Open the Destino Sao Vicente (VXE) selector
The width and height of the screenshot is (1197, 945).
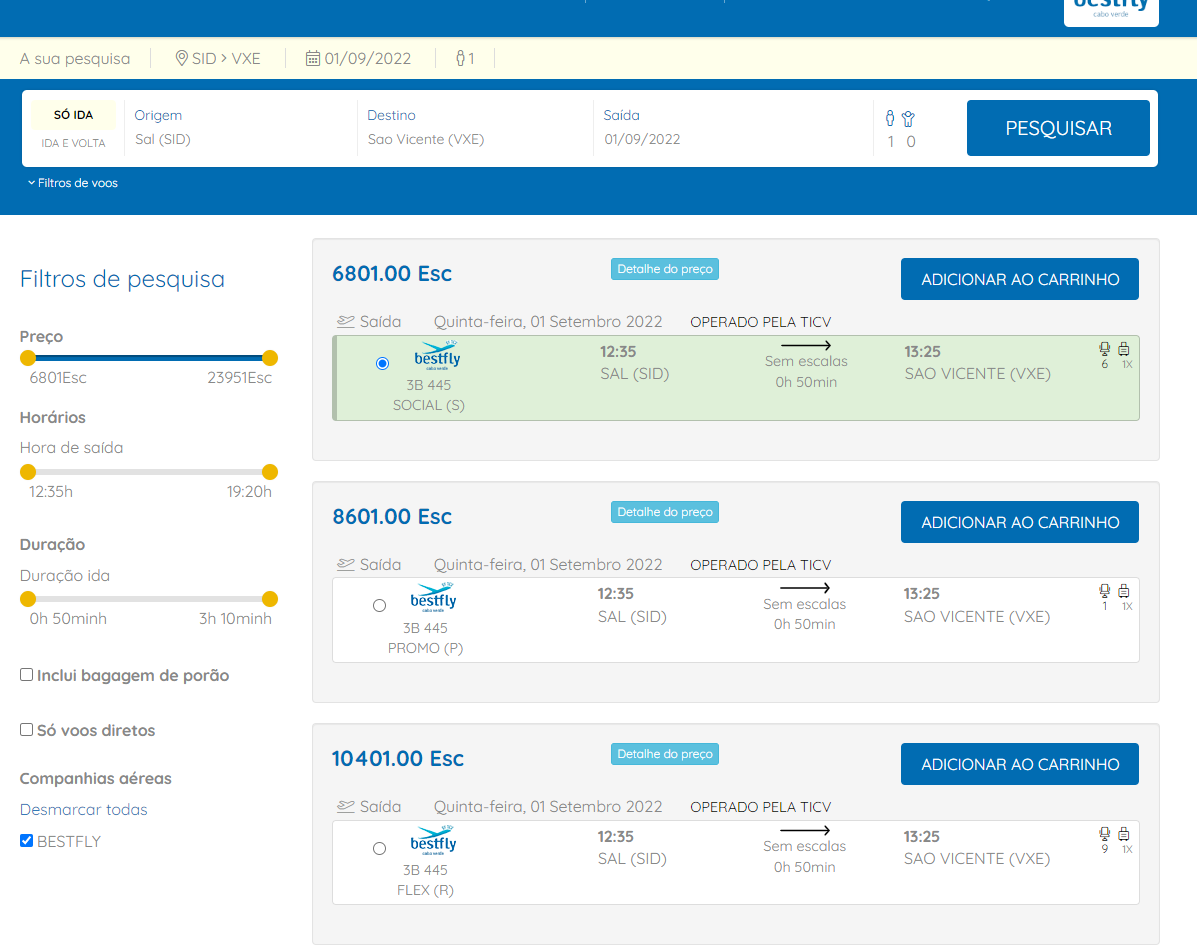tap(476, 127)
